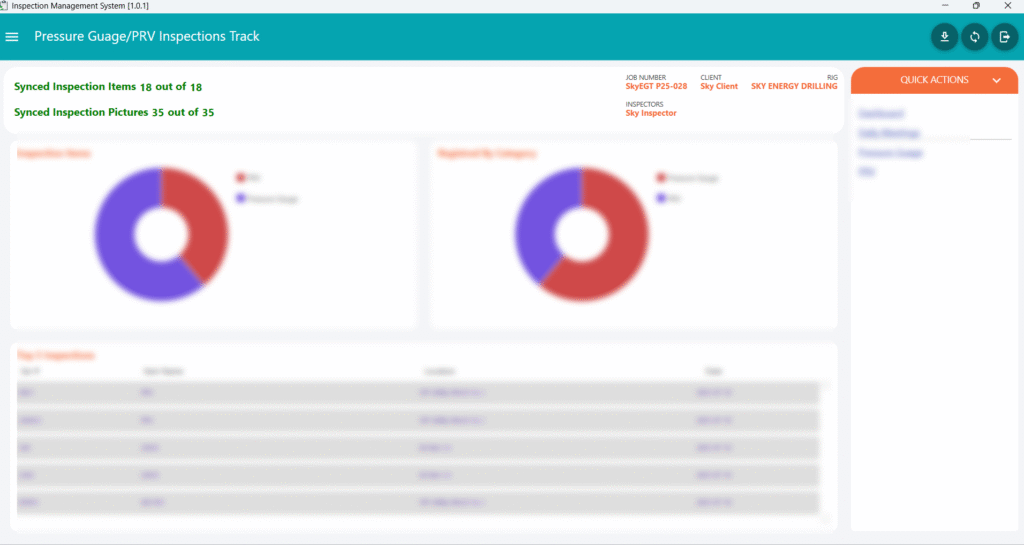Click the logout exit icon button
This screenshot has height=545, width=1024.
tap(1004, 37)
